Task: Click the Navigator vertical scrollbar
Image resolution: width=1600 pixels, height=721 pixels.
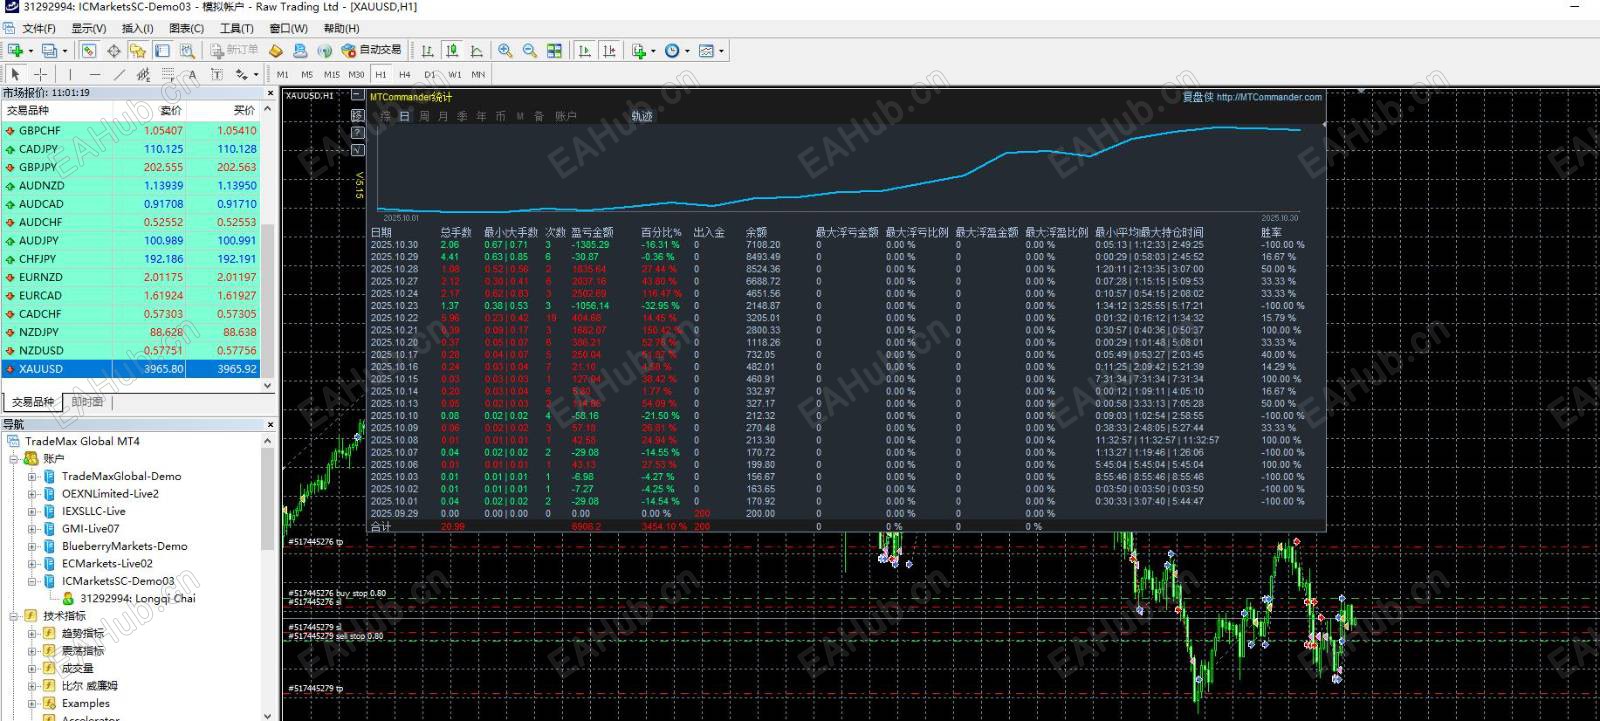Action: 267,500
